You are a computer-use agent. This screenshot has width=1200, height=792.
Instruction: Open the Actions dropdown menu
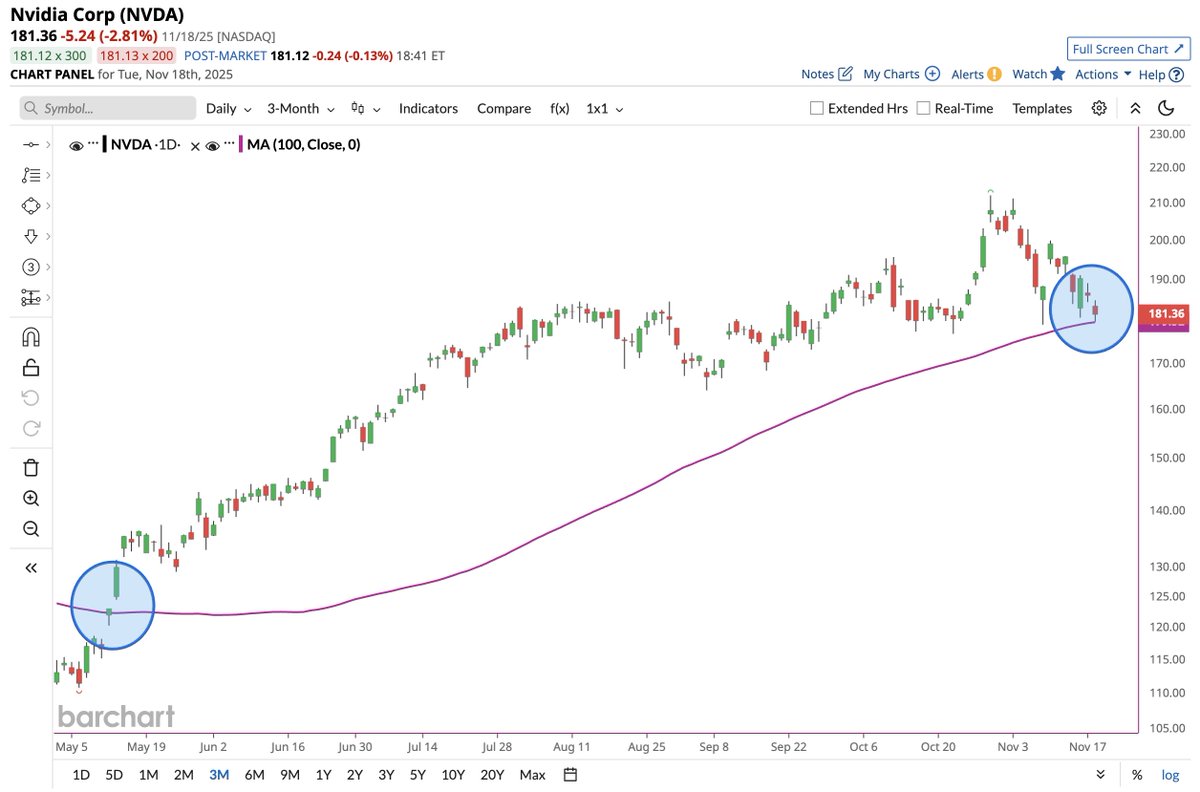pyautogui.click(x=1103, y=74)
